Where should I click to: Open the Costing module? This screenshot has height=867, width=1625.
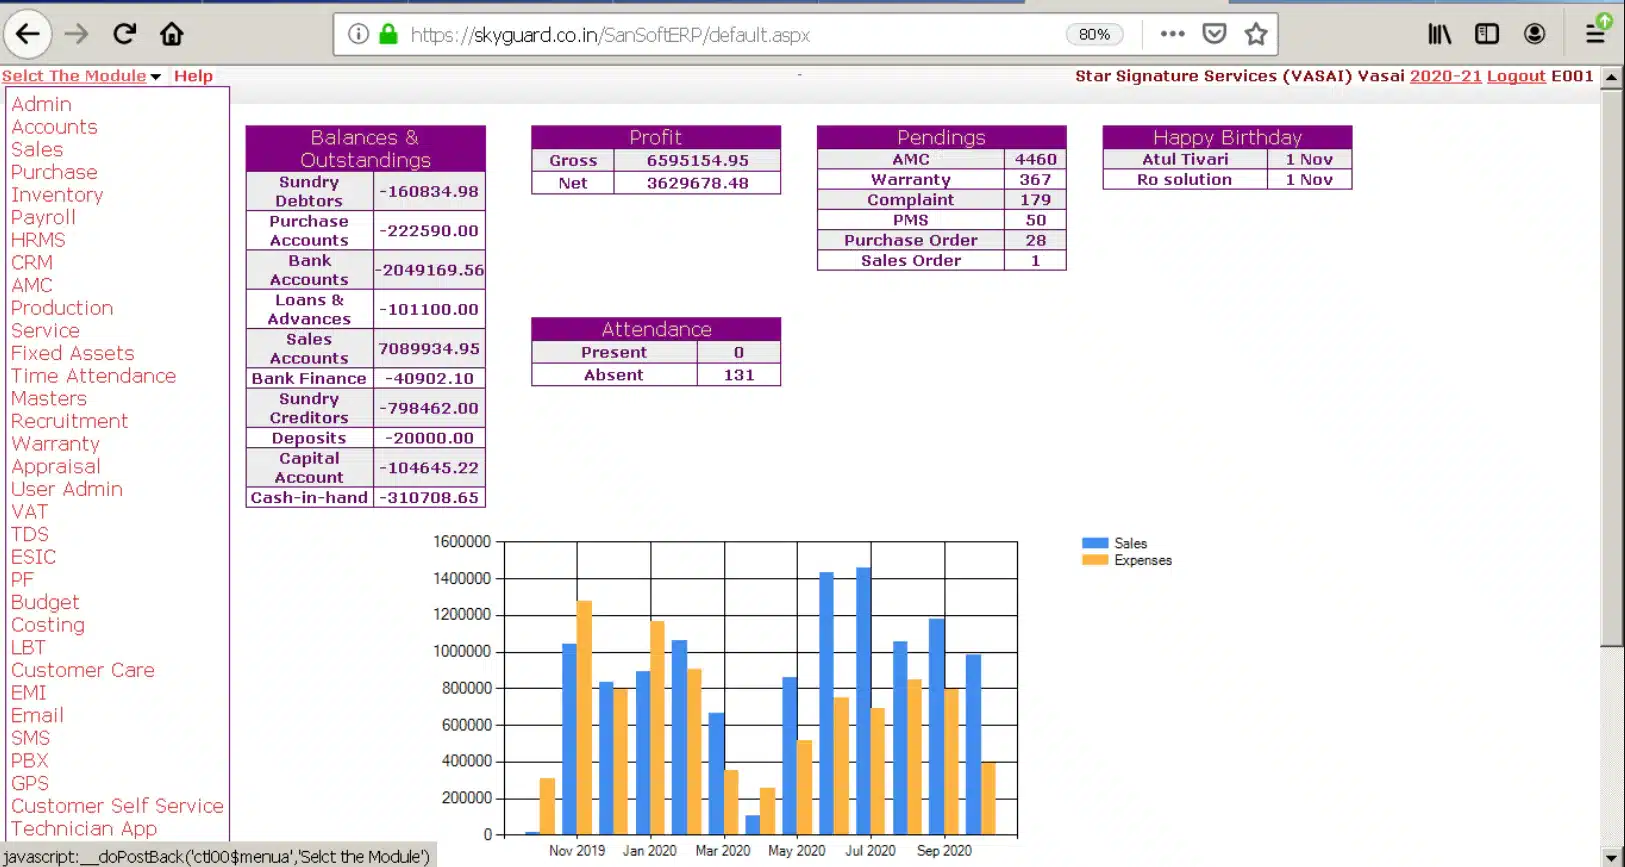coord(48,625)
